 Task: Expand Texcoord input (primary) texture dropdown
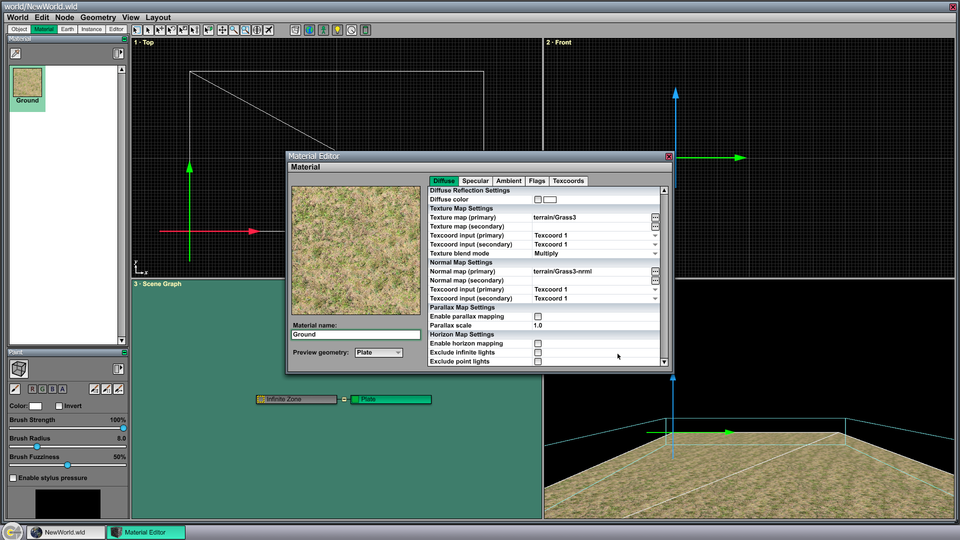(596, 236)
